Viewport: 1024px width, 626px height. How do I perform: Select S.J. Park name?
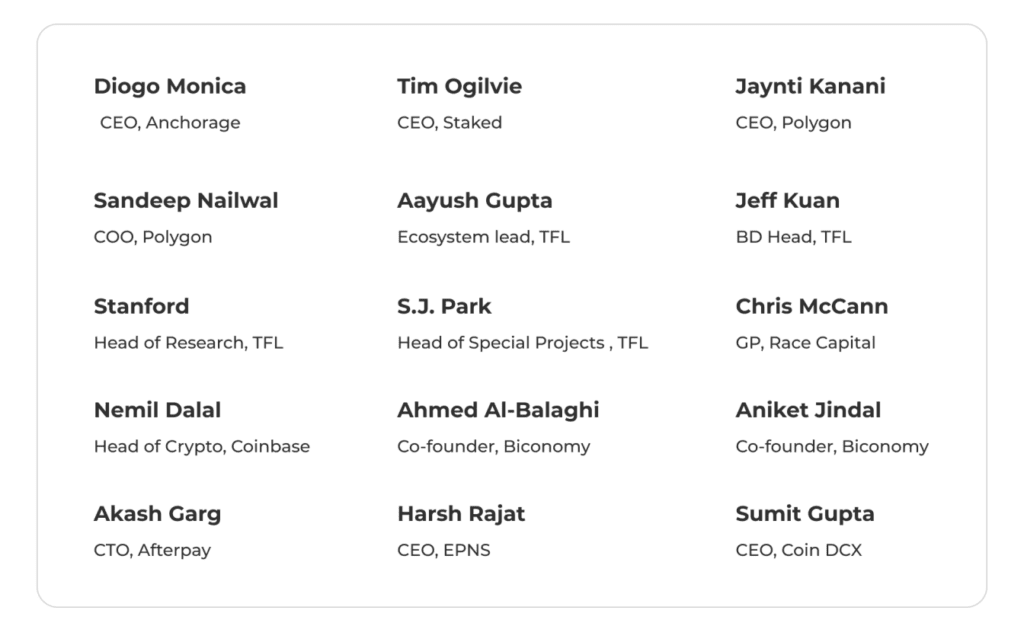(x=444, y=306)
